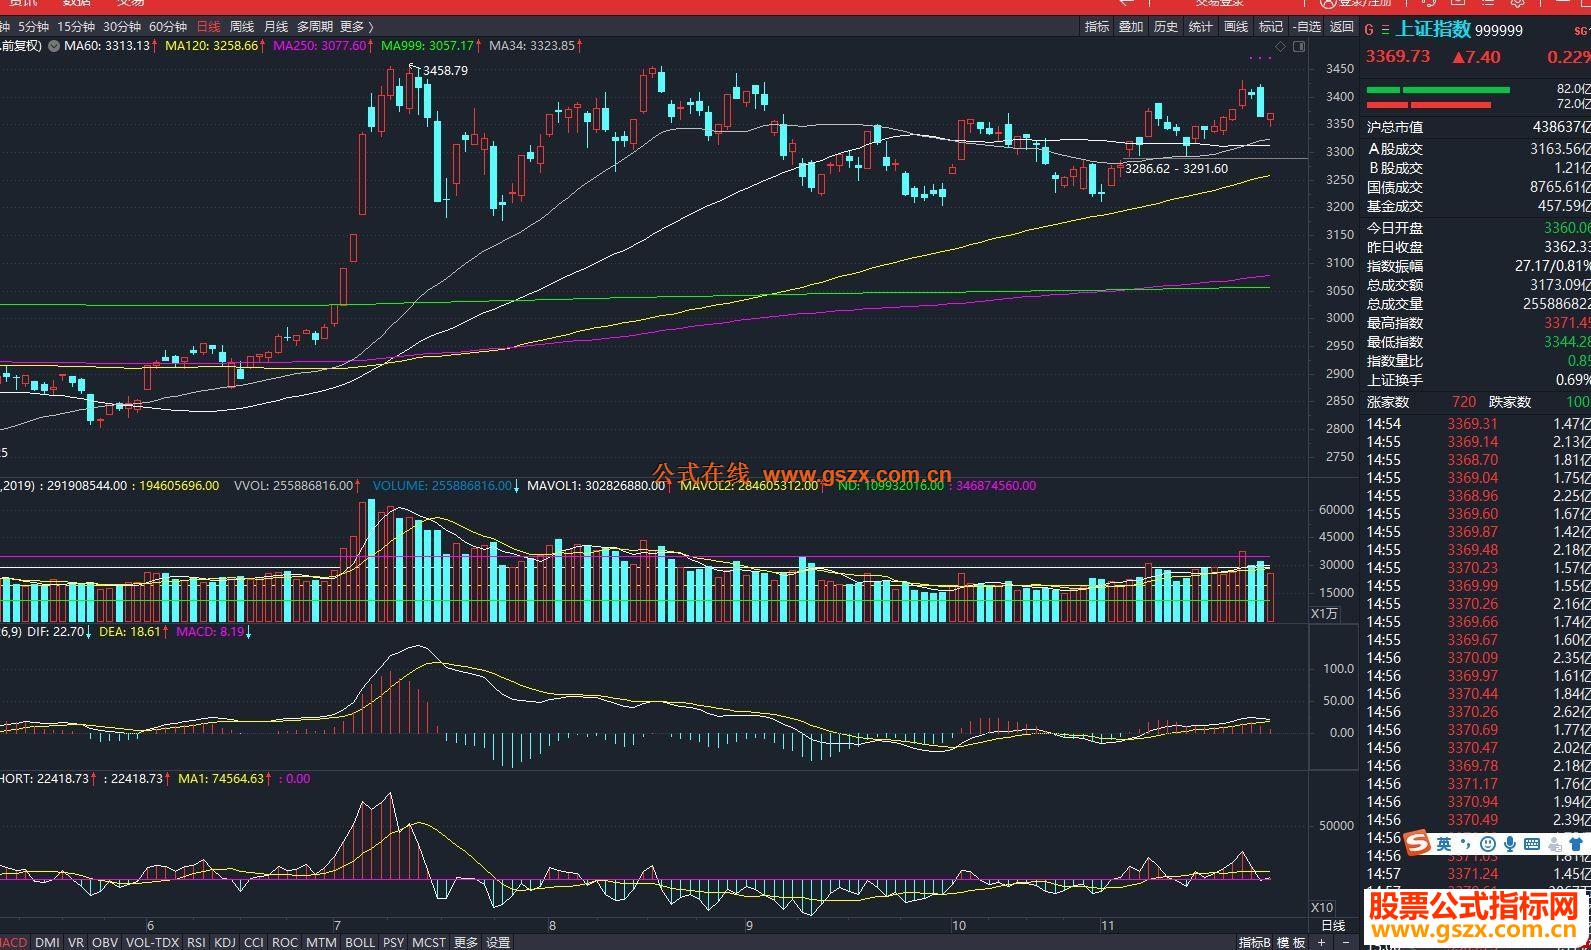Screen dimensions: 1591x950
Task: Click the 画线 draw line button
Action: coord(1236,27)
